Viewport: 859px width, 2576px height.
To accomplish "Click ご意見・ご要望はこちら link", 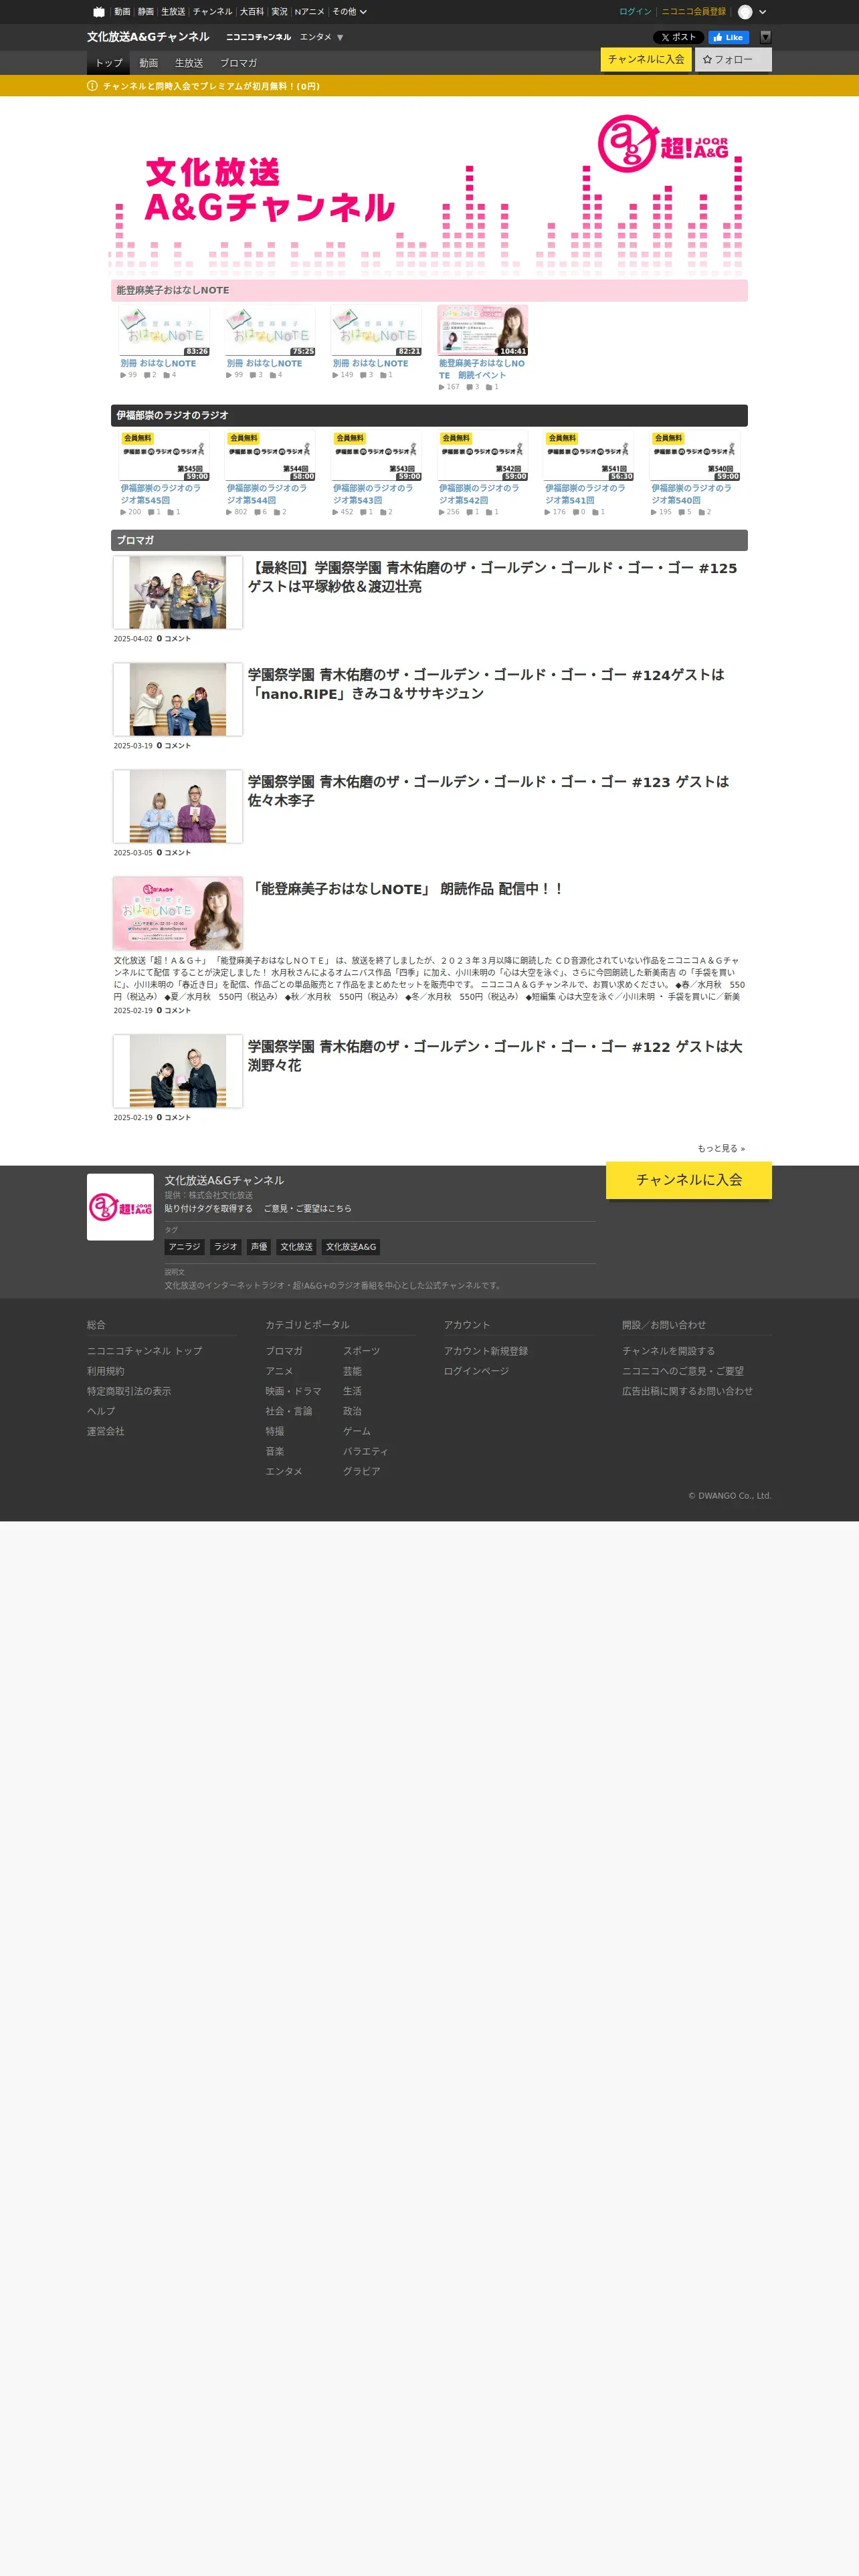I will tap(308, 1208).
